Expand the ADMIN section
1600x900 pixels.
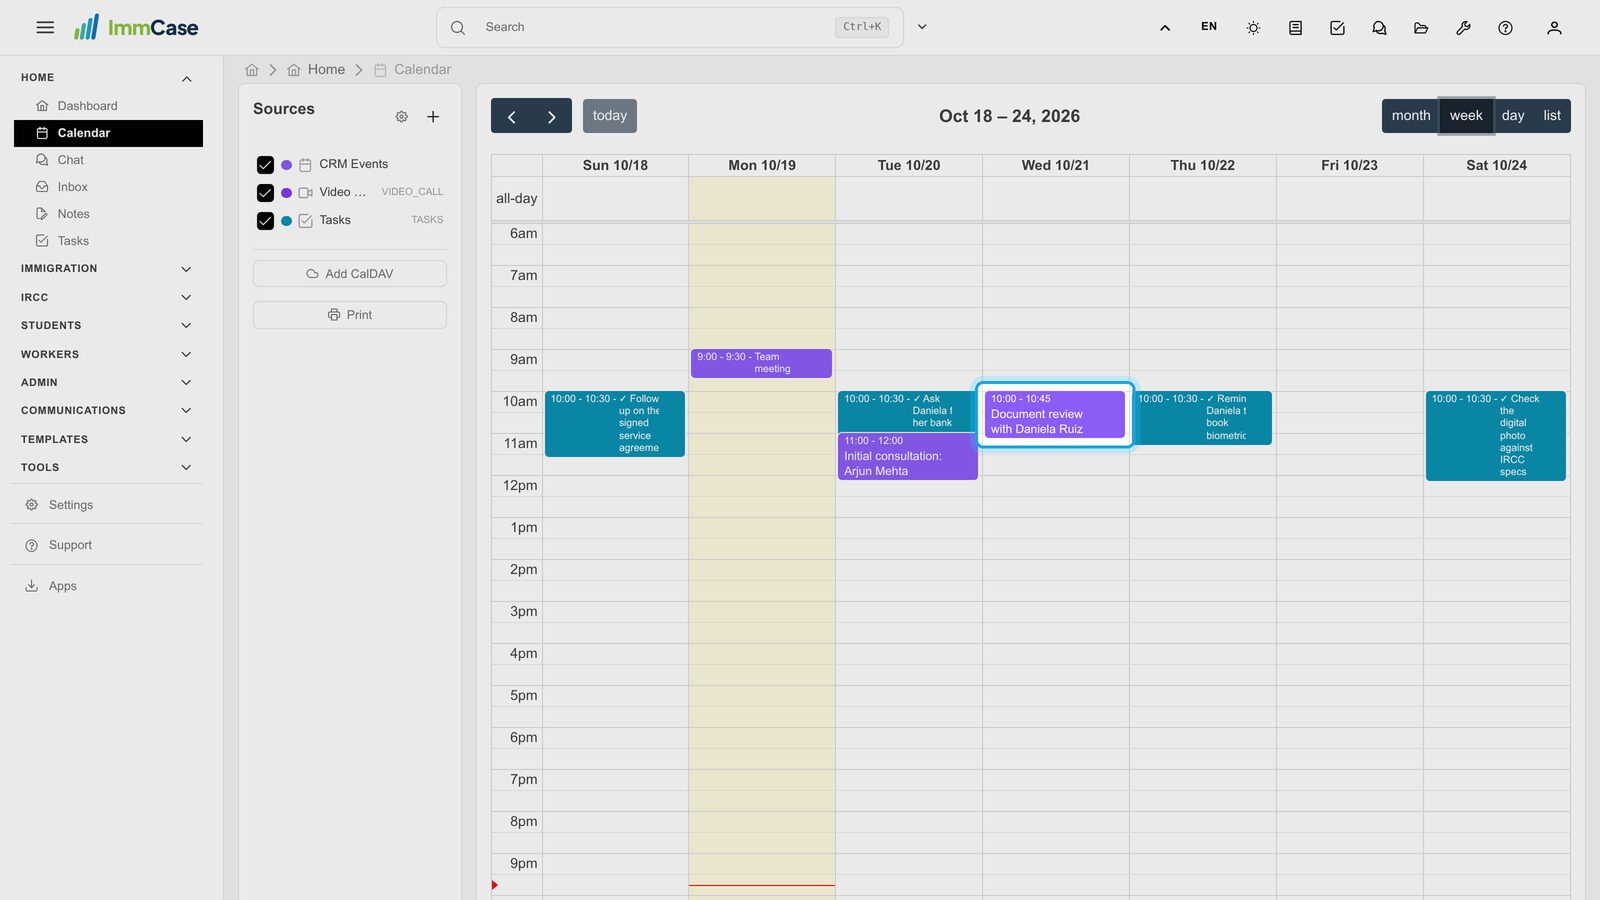(x=108, y=383)
